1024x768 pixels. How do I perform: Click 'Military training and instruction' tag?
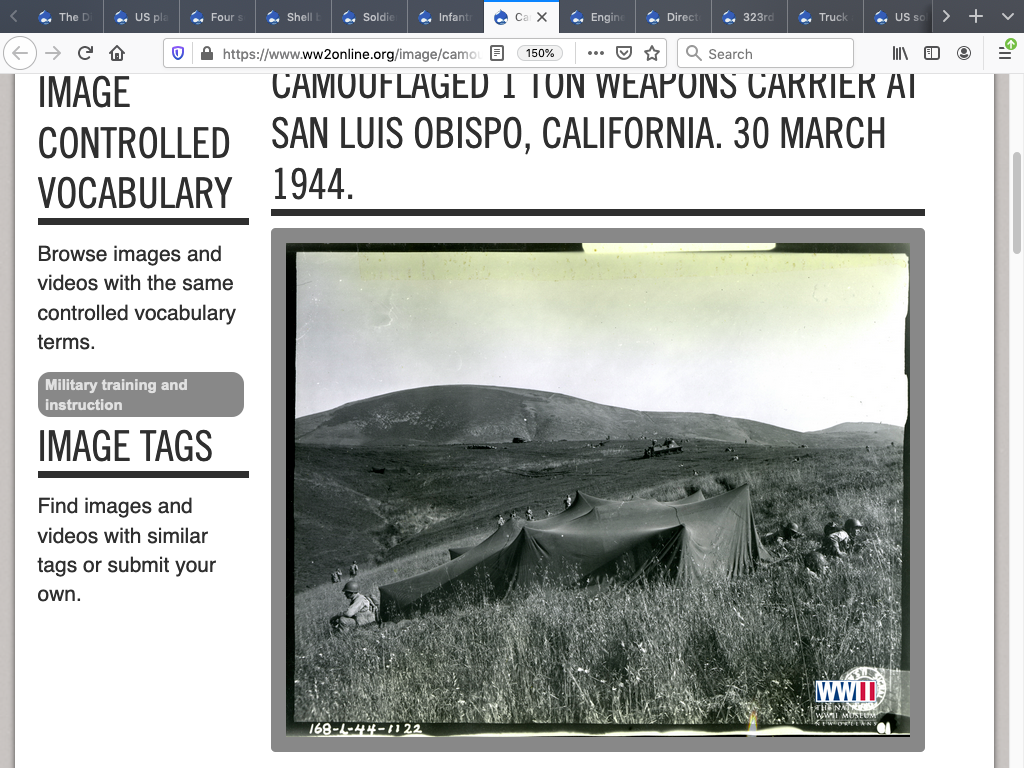pos(141,395)
